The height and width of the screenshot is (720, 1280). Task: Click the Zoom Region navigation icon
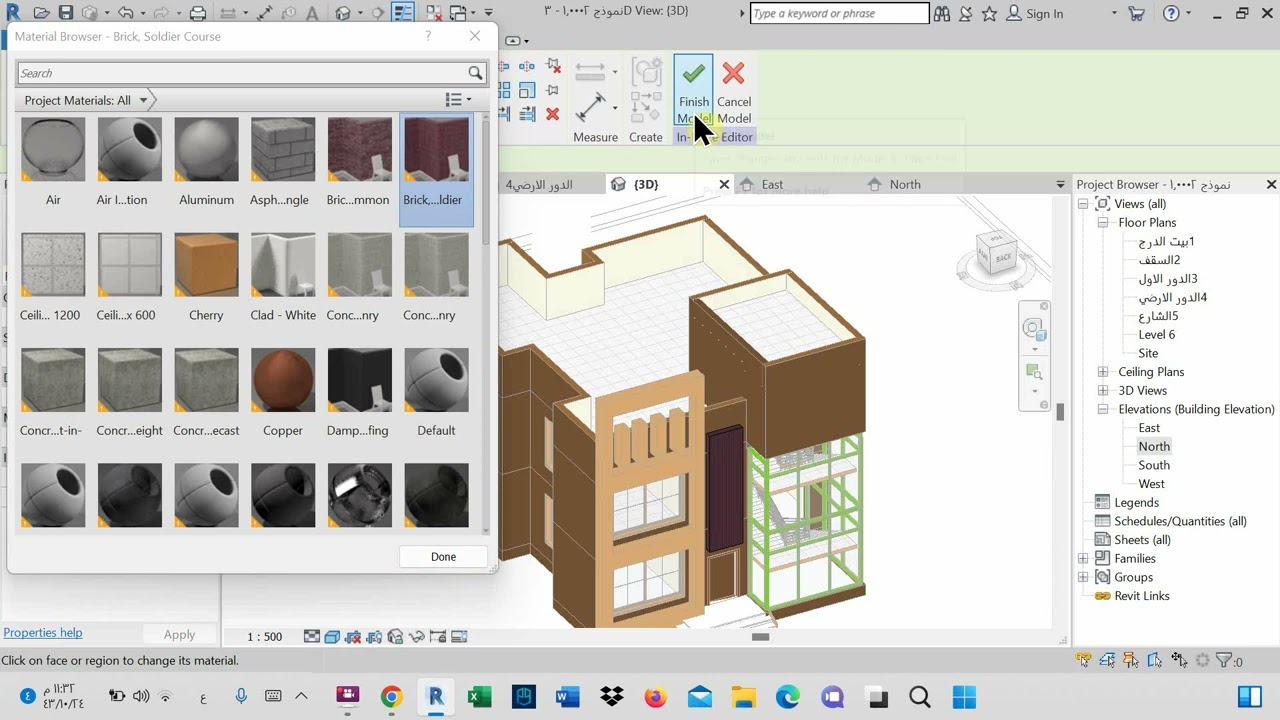coord(1034,373)
